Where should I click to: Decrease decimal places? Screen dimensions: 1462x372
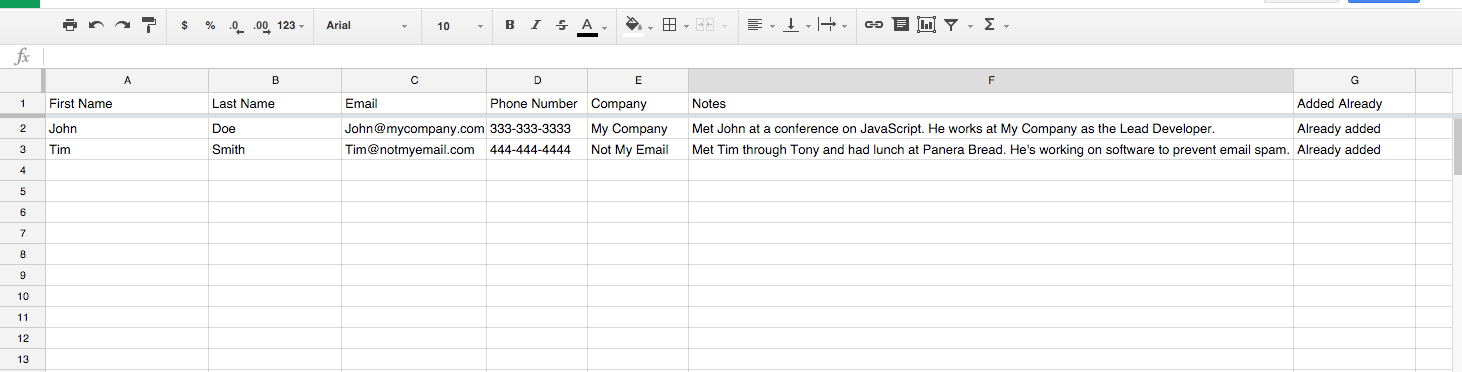(x=236, y=26)
